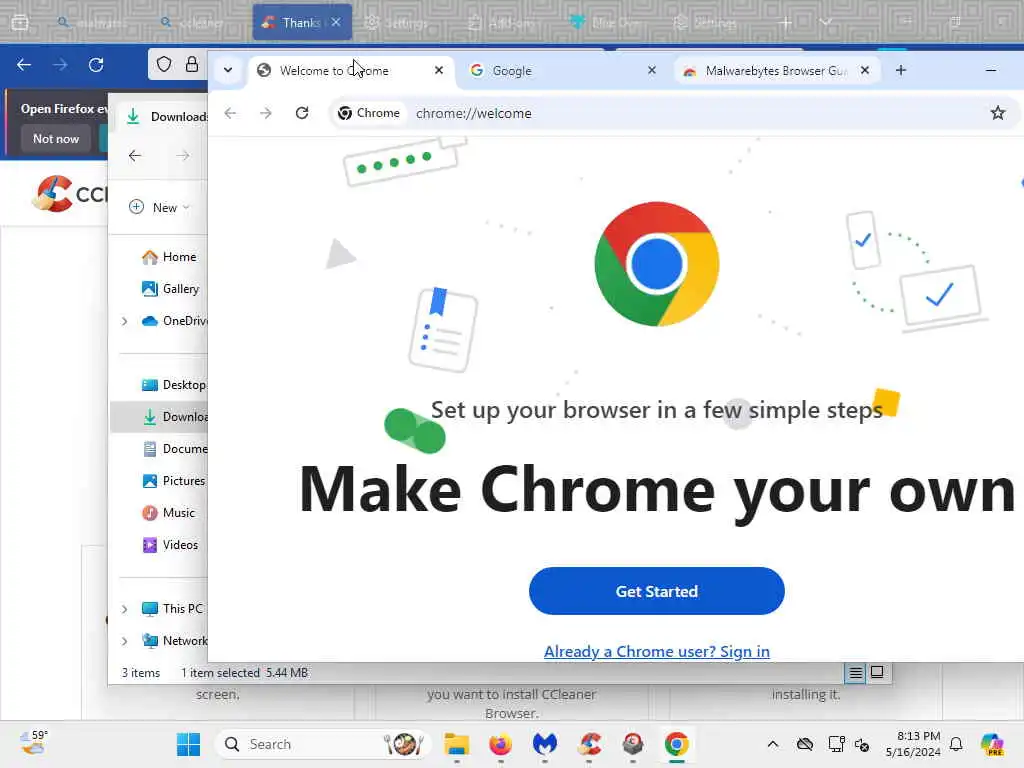Switch to the Welcome to Chrome tab

353,70
